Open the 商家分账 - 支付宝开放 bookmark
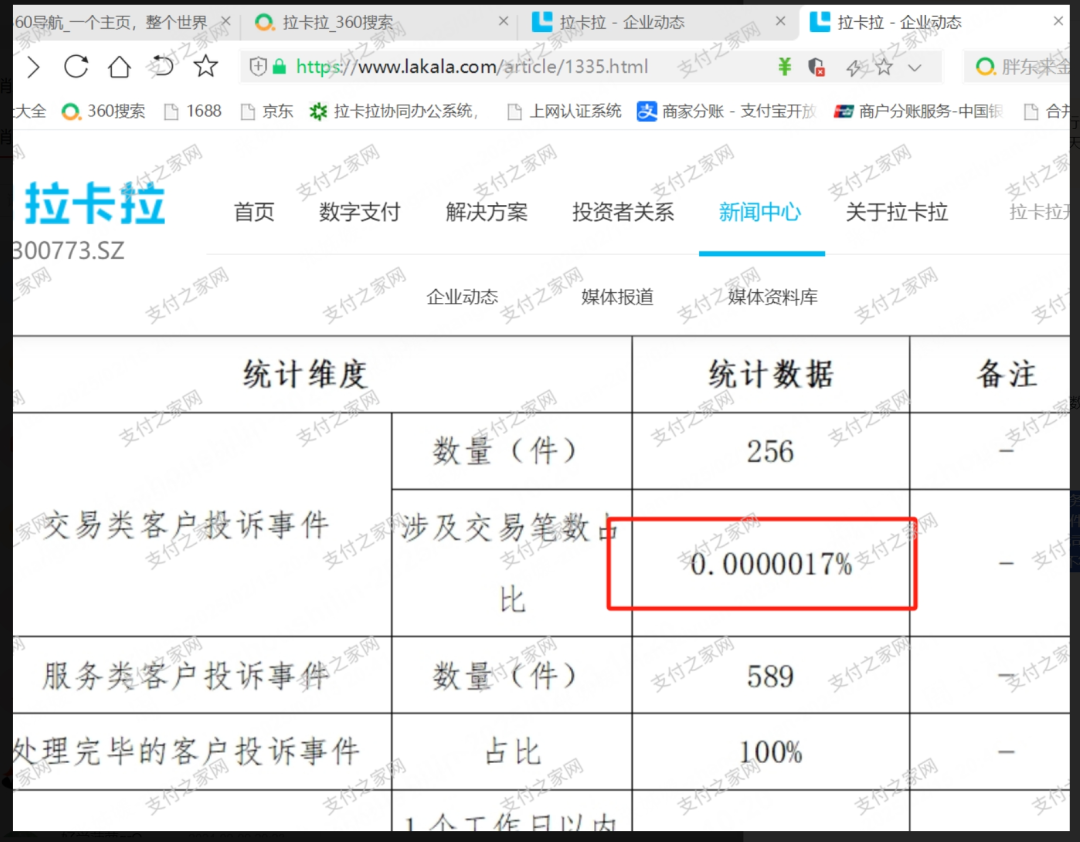The height and width of the screenshot is (842, 1080). click(x=727, y=111)
